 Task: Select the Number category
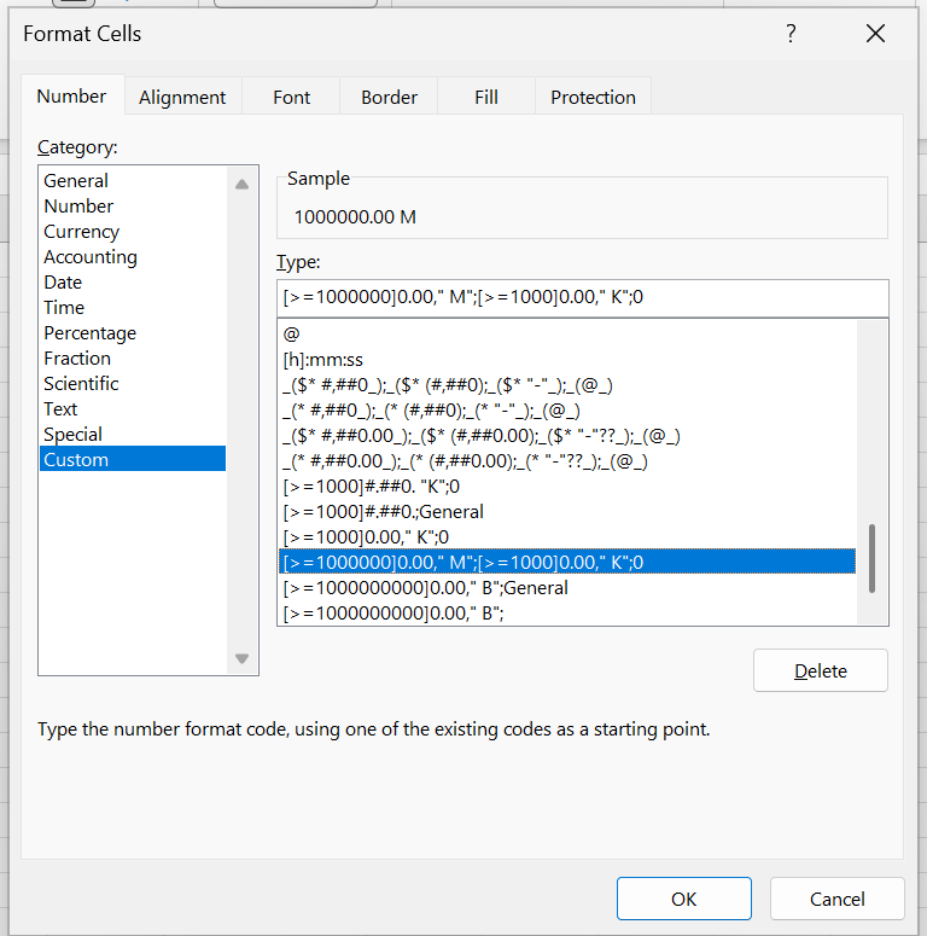point(133,206)
